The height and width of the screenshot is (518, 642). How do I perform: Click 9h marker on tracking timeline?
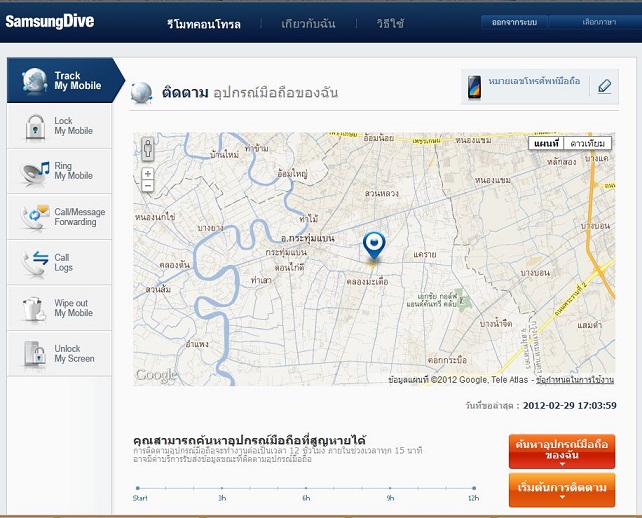[390, 488]
